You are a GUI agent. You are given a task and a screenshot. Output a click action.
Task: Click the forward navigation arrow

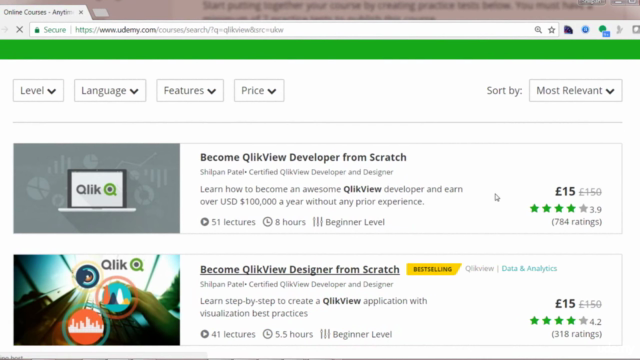coord(5,30)
